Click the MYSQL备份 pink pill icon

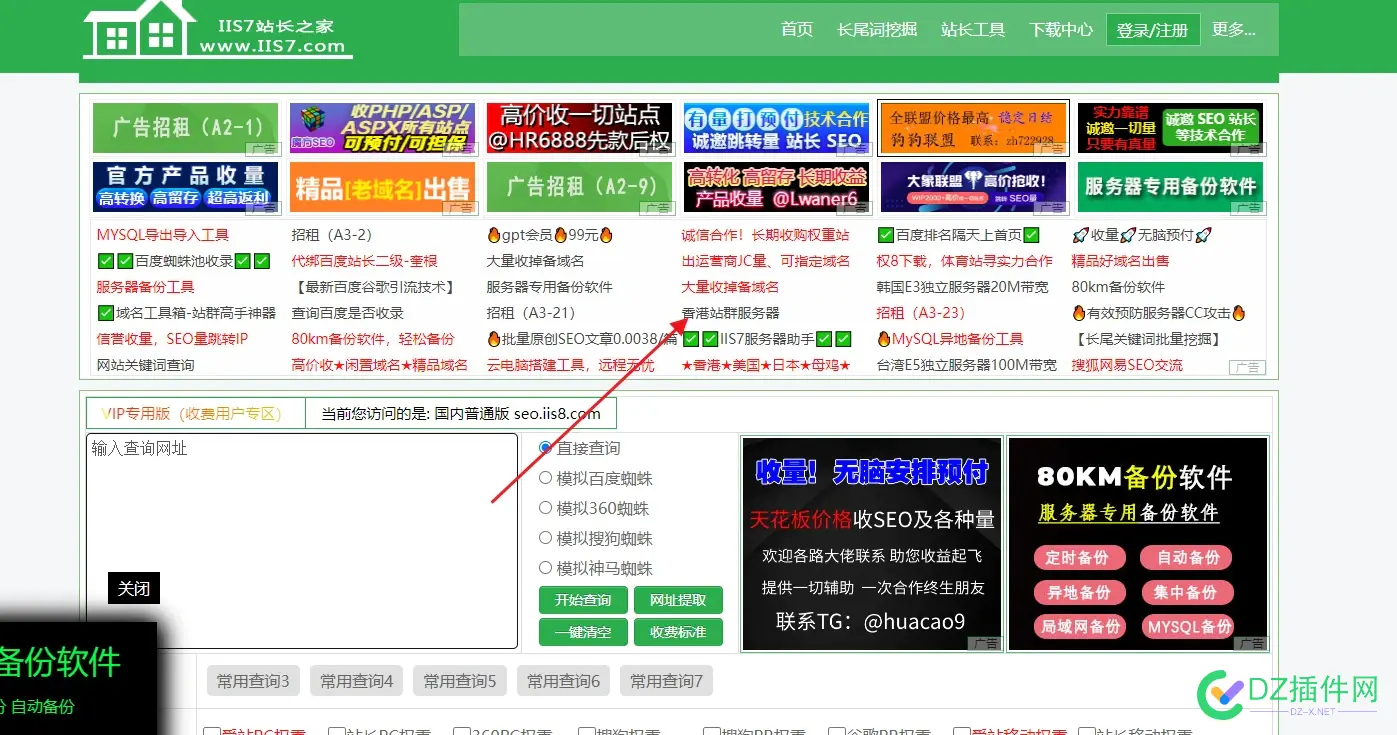coord(1188,627)
